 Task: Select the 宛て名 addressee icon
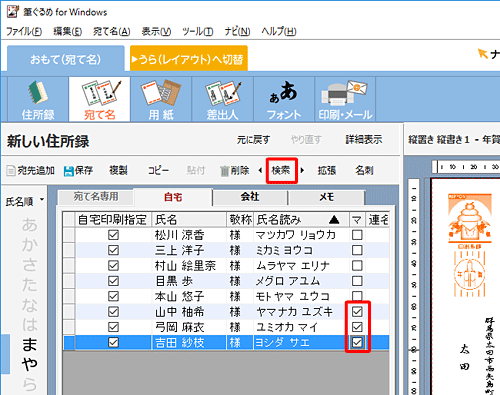click(99, 99)
